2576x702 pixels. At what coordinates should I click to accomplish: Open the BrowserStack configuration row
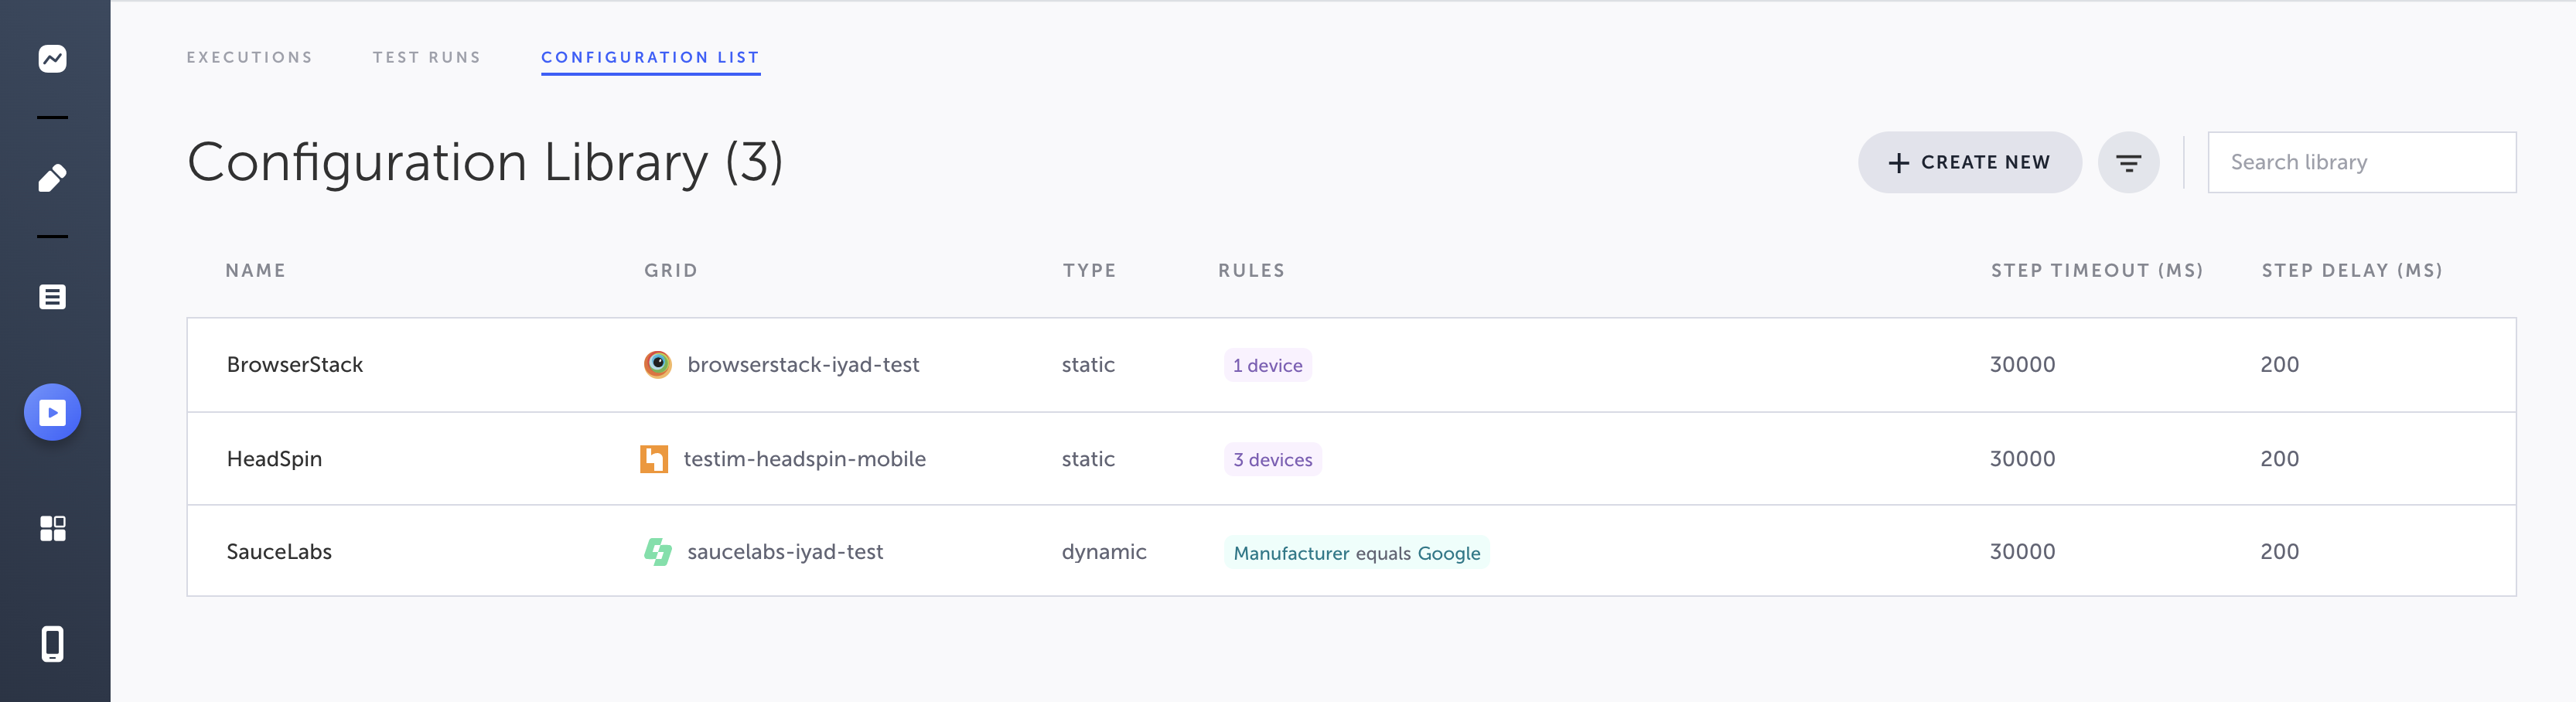[x=295, y=365]
